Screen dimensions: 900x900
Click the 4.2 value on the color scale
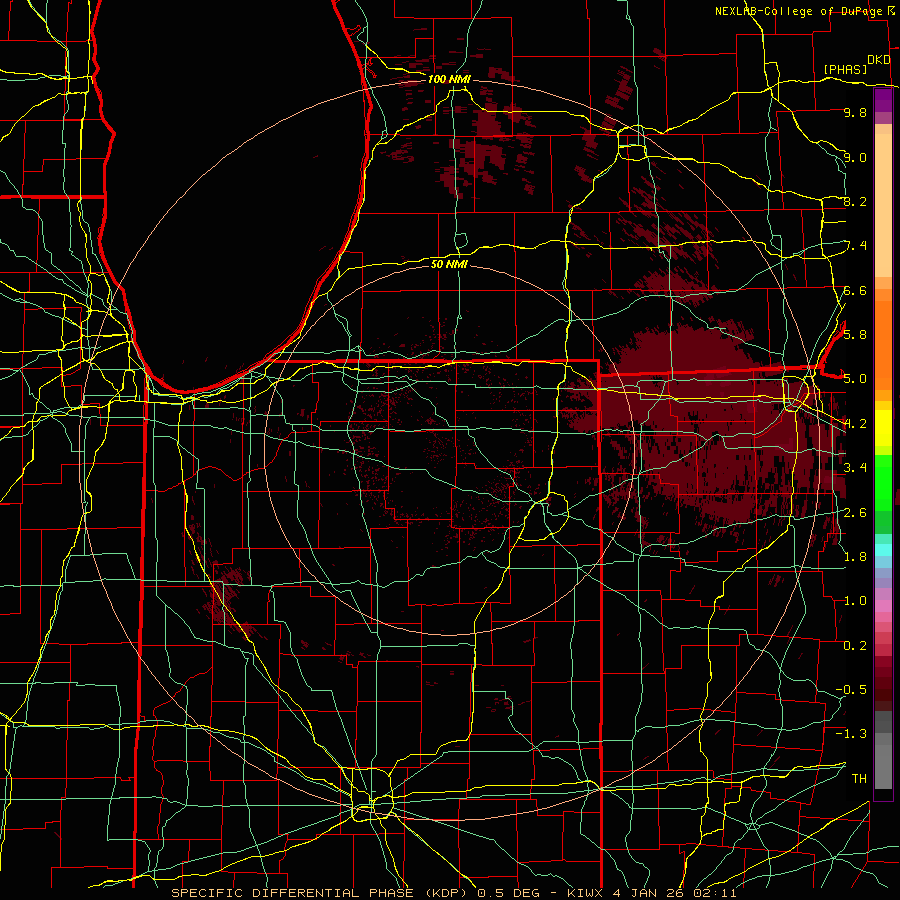855,424
